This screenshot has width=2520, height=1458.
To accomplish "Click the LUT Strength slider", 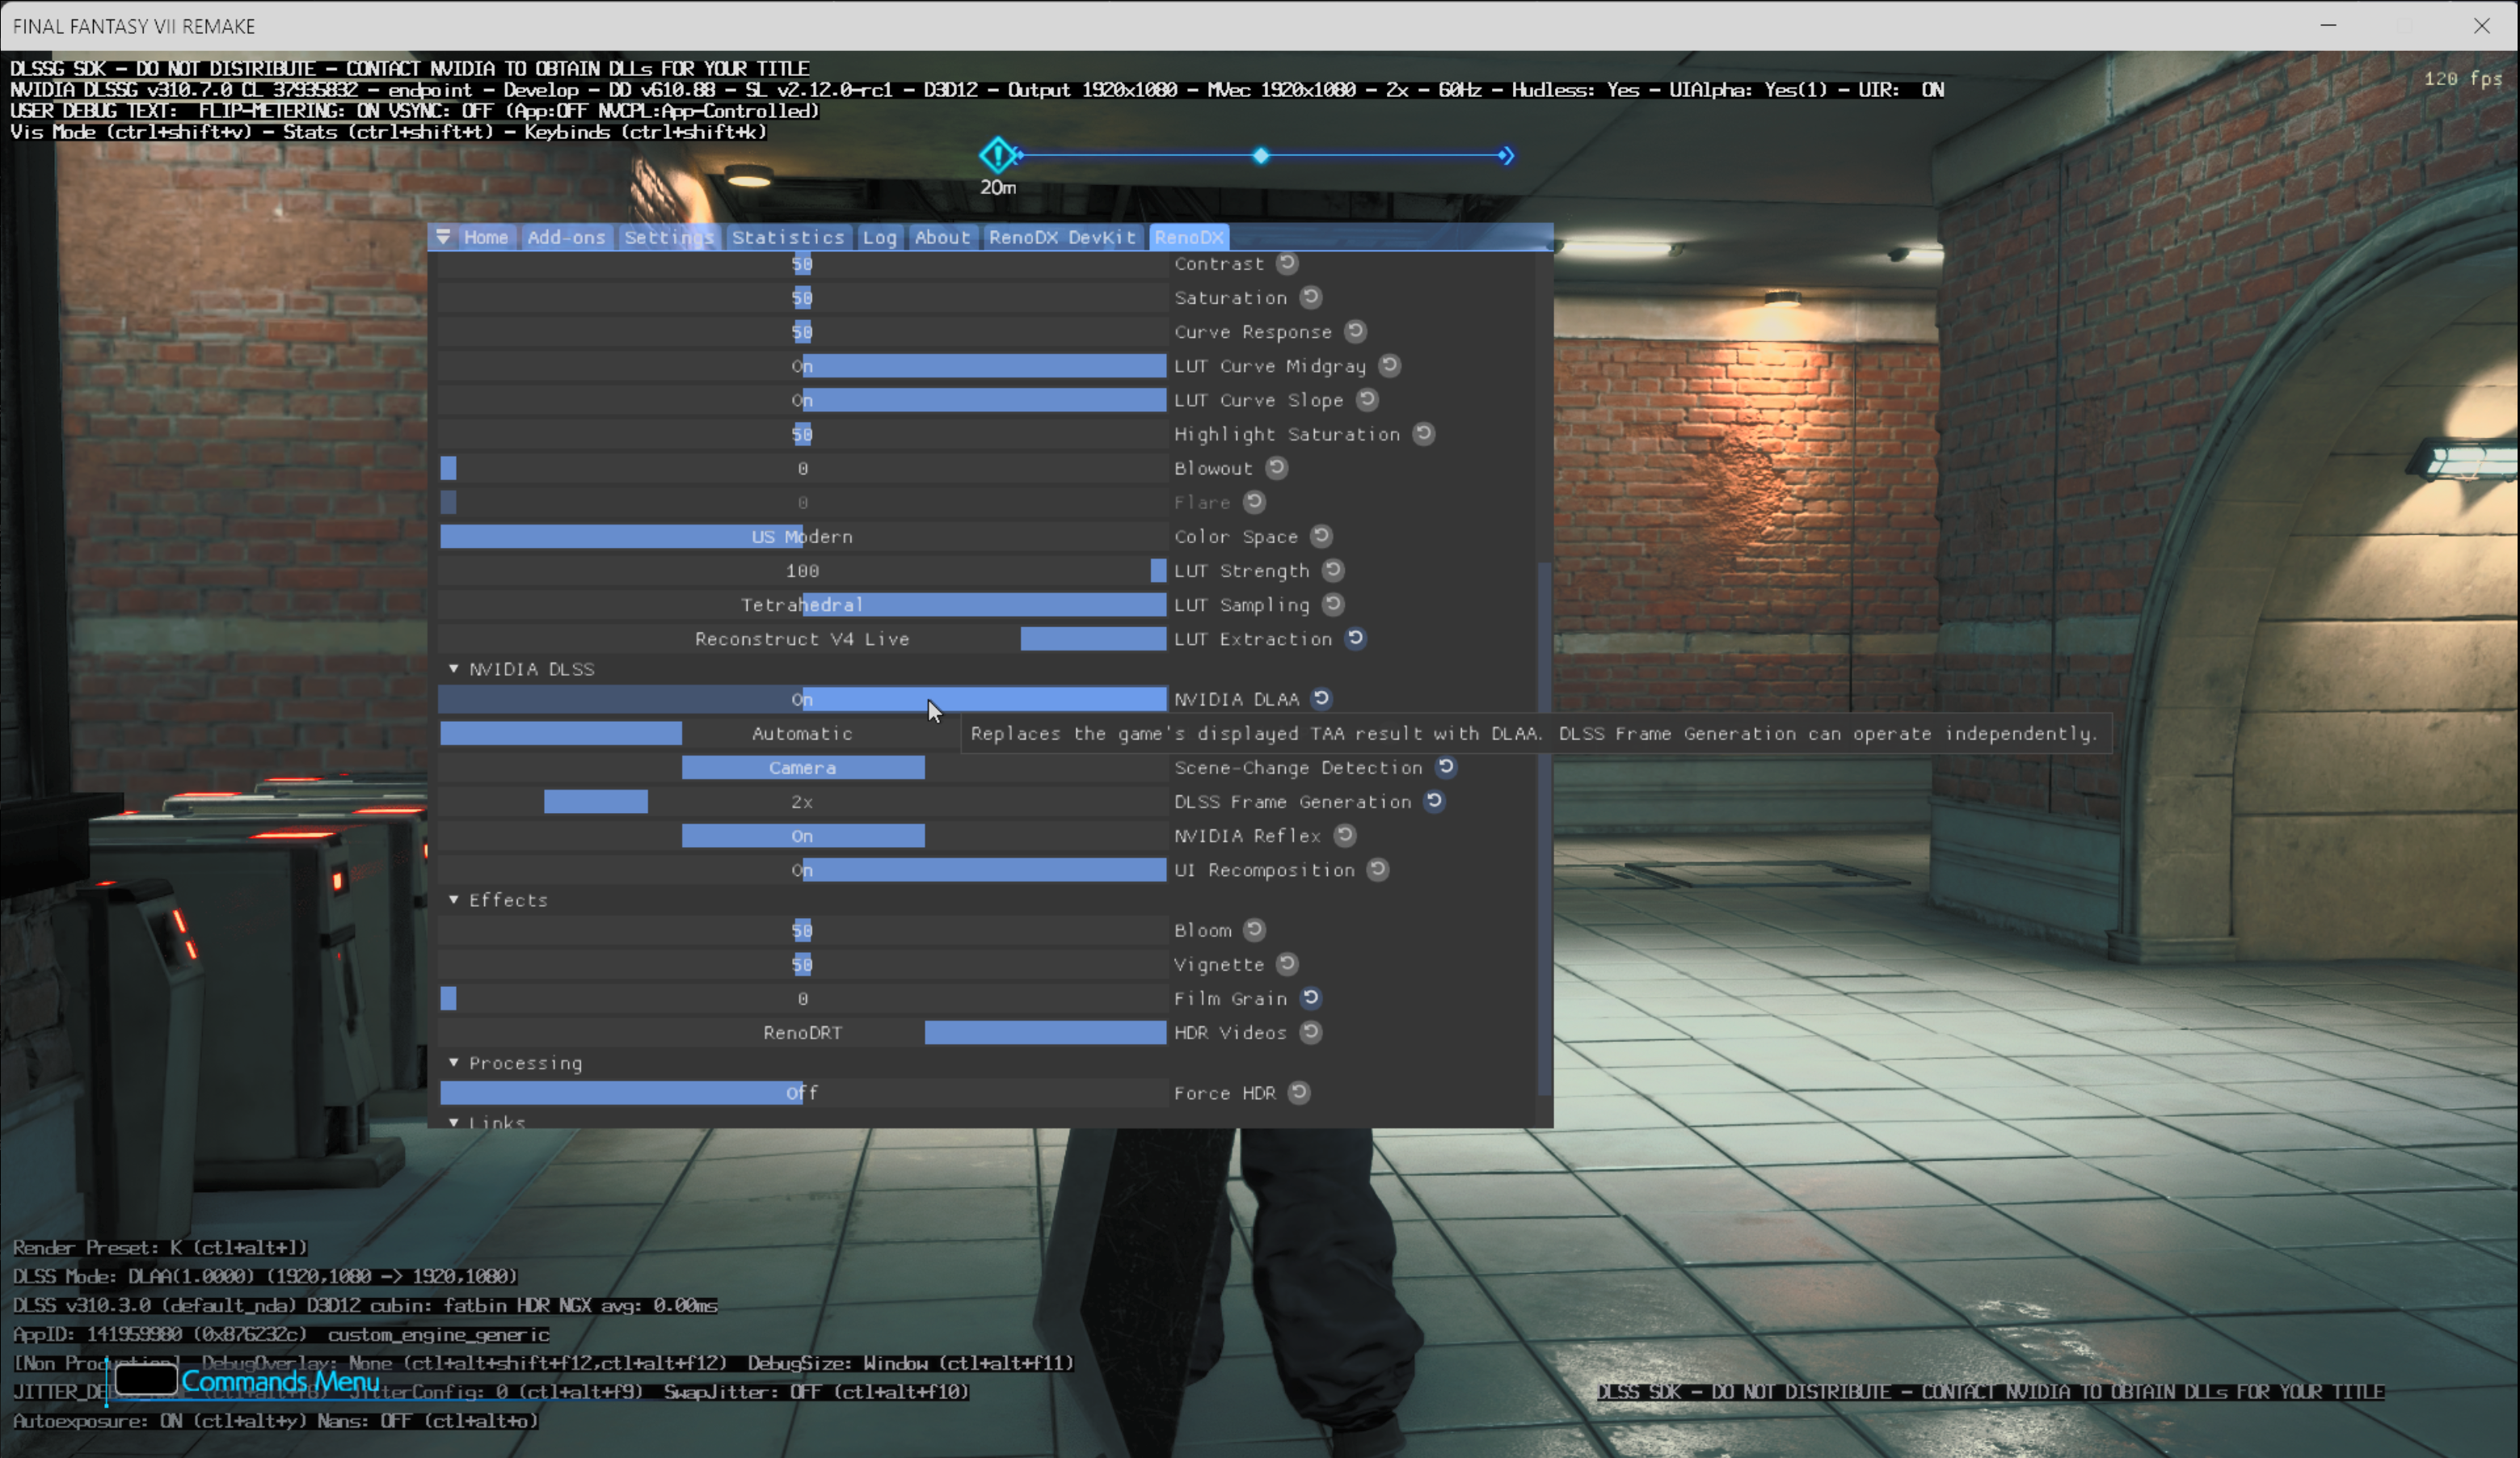I will point(803,571).
